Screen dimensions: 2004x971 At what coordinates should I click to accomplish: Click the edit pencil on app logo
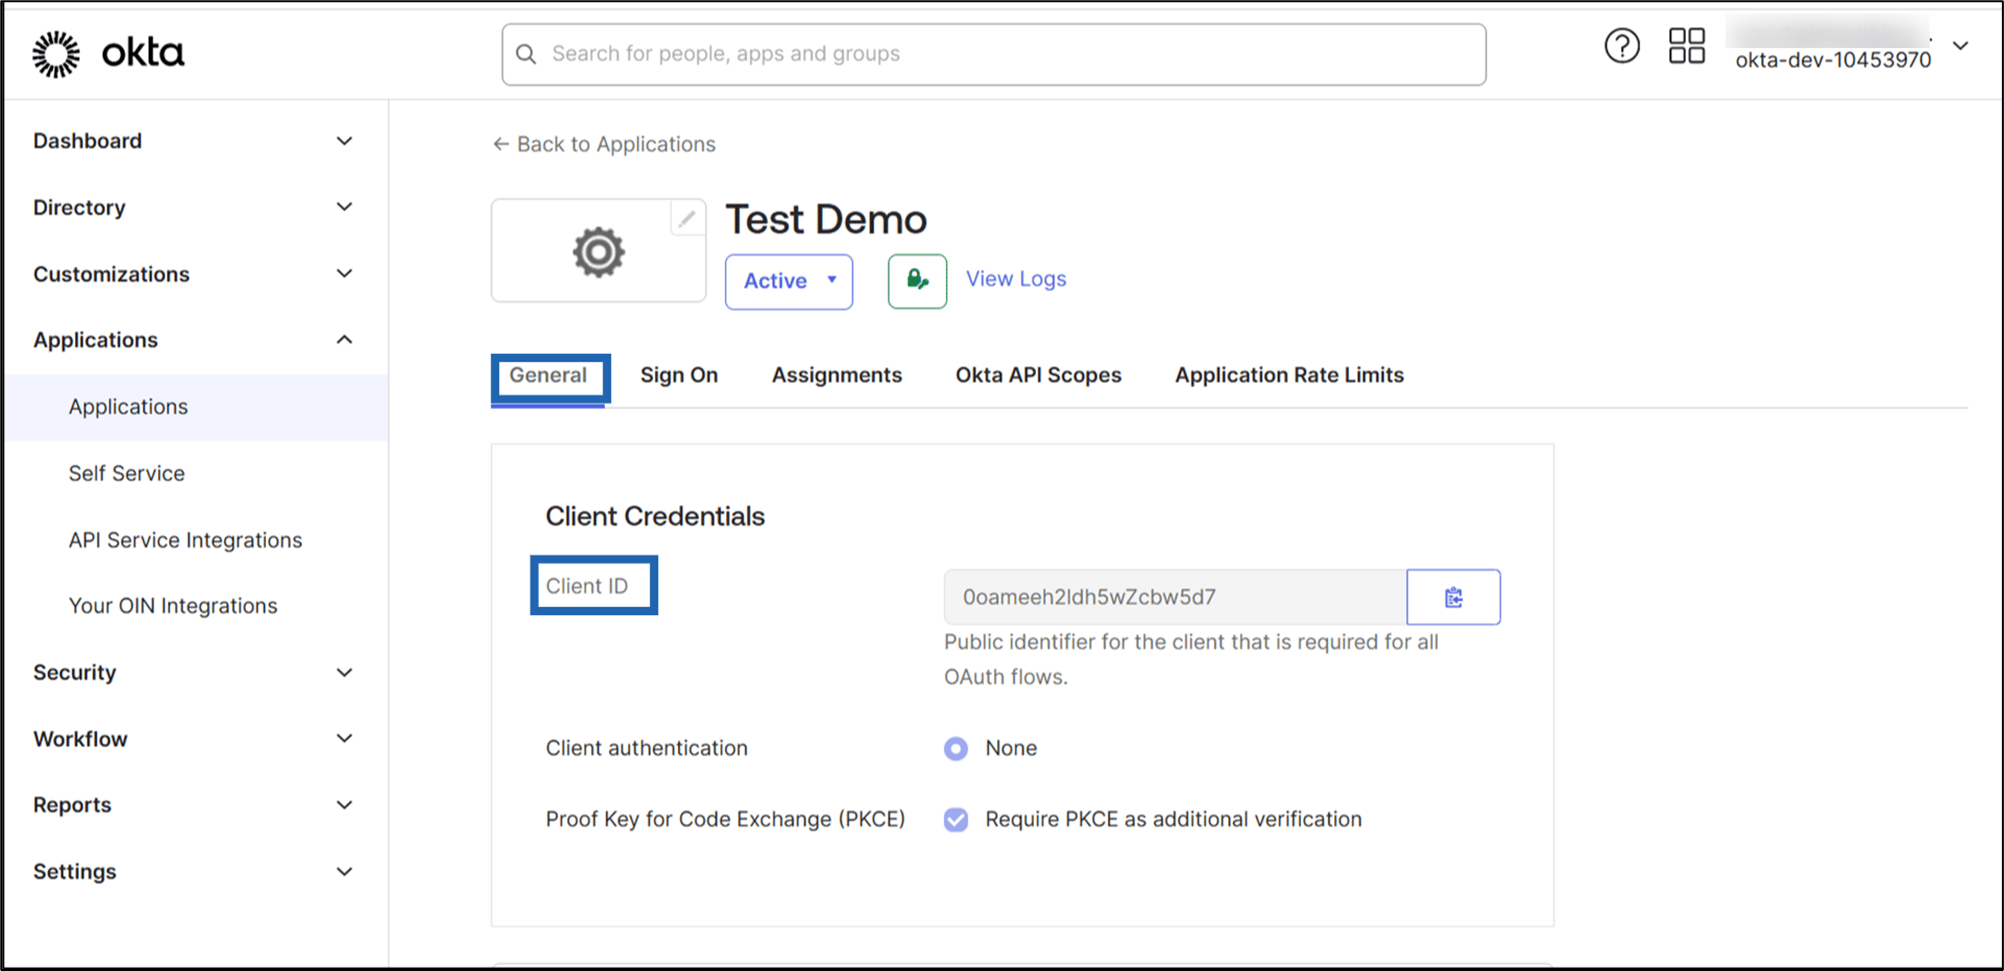pyautogui.click(x=686, y=218)
